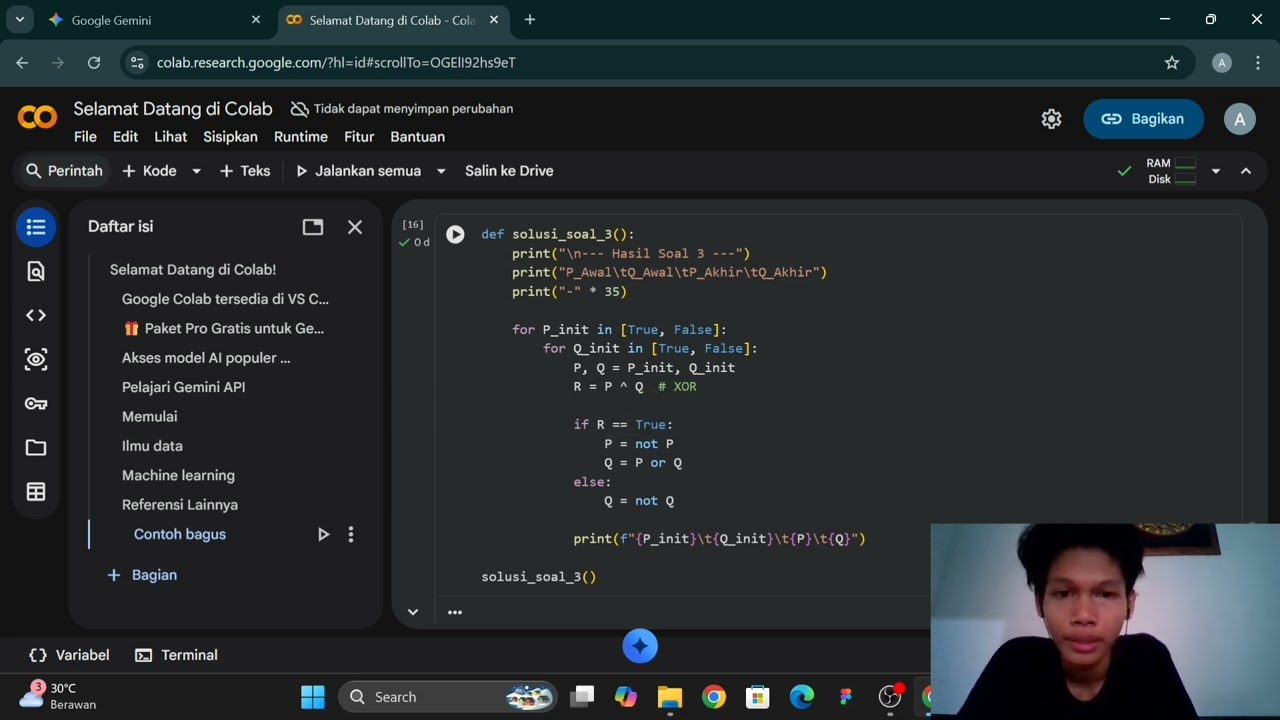1280x720 pixels.
Task: Go to Akses model AI populer section
Action: point(206,358)
